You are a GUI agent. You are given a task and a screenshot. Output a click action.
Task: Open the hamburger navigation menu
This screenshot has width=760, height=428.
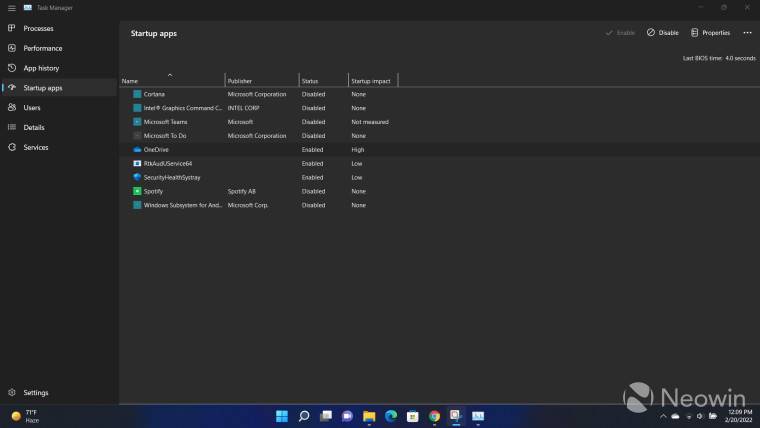(x=11, y=7)
